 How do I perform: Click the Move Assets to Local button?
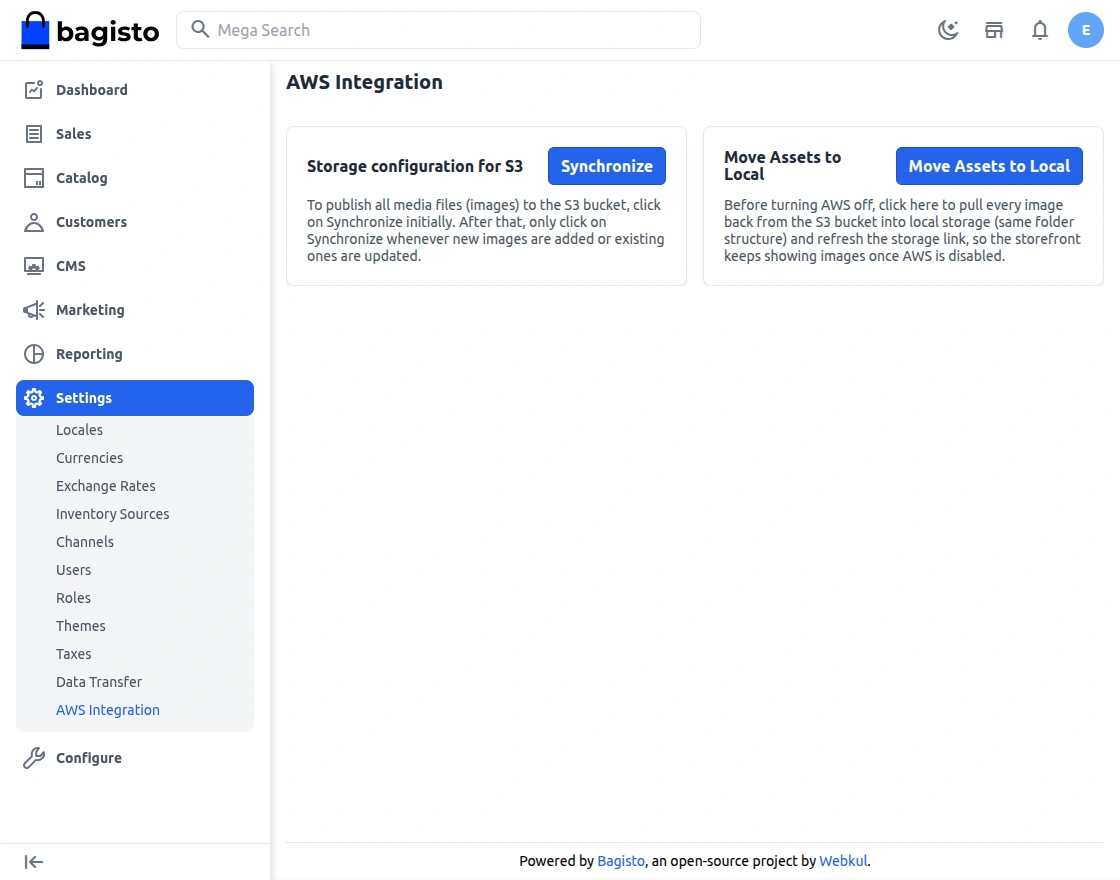[989, 166]
